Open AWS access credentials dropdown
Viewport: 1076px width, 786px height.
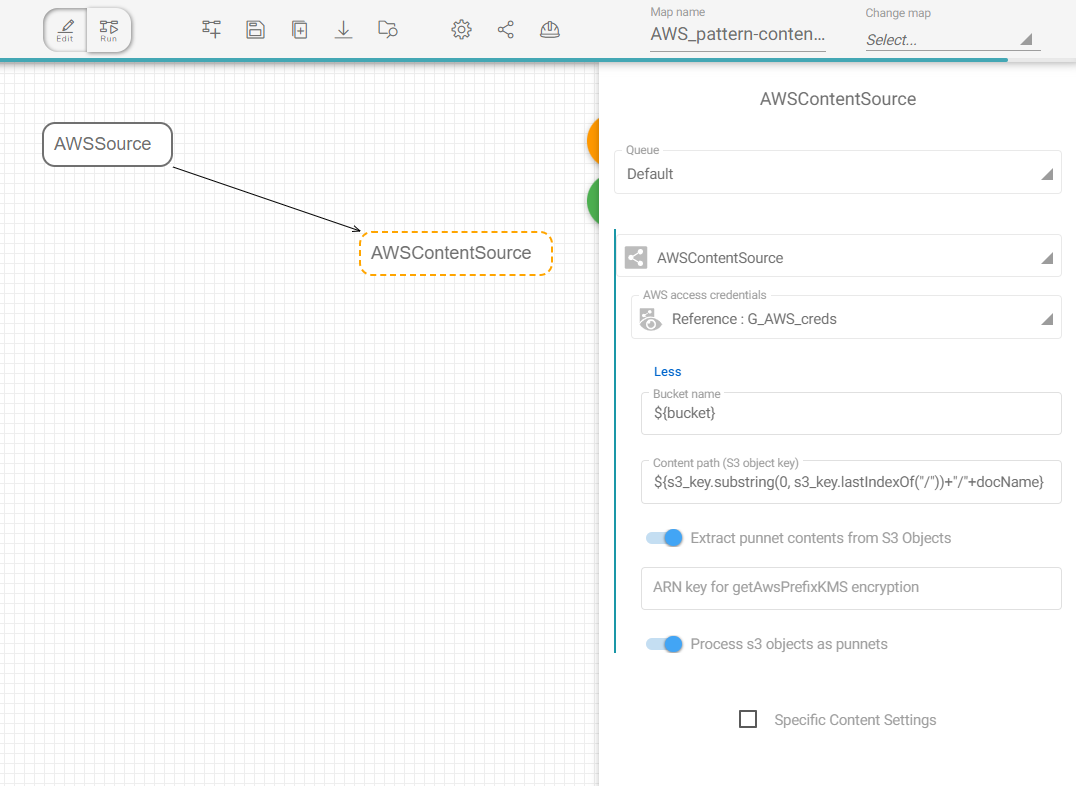point(846,317)
